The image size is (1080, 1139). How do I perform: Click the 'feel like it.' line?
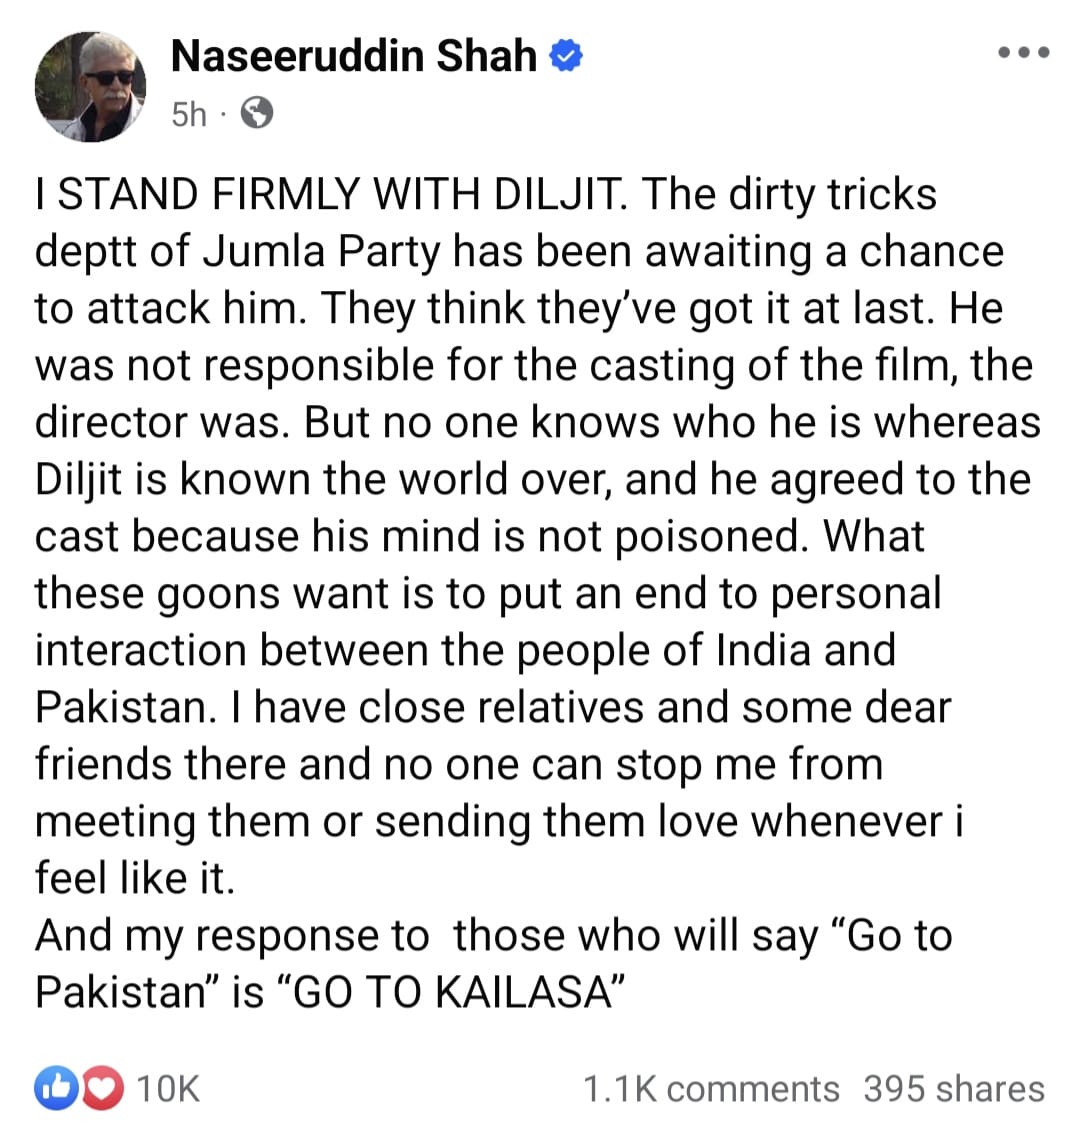(135, 877)
